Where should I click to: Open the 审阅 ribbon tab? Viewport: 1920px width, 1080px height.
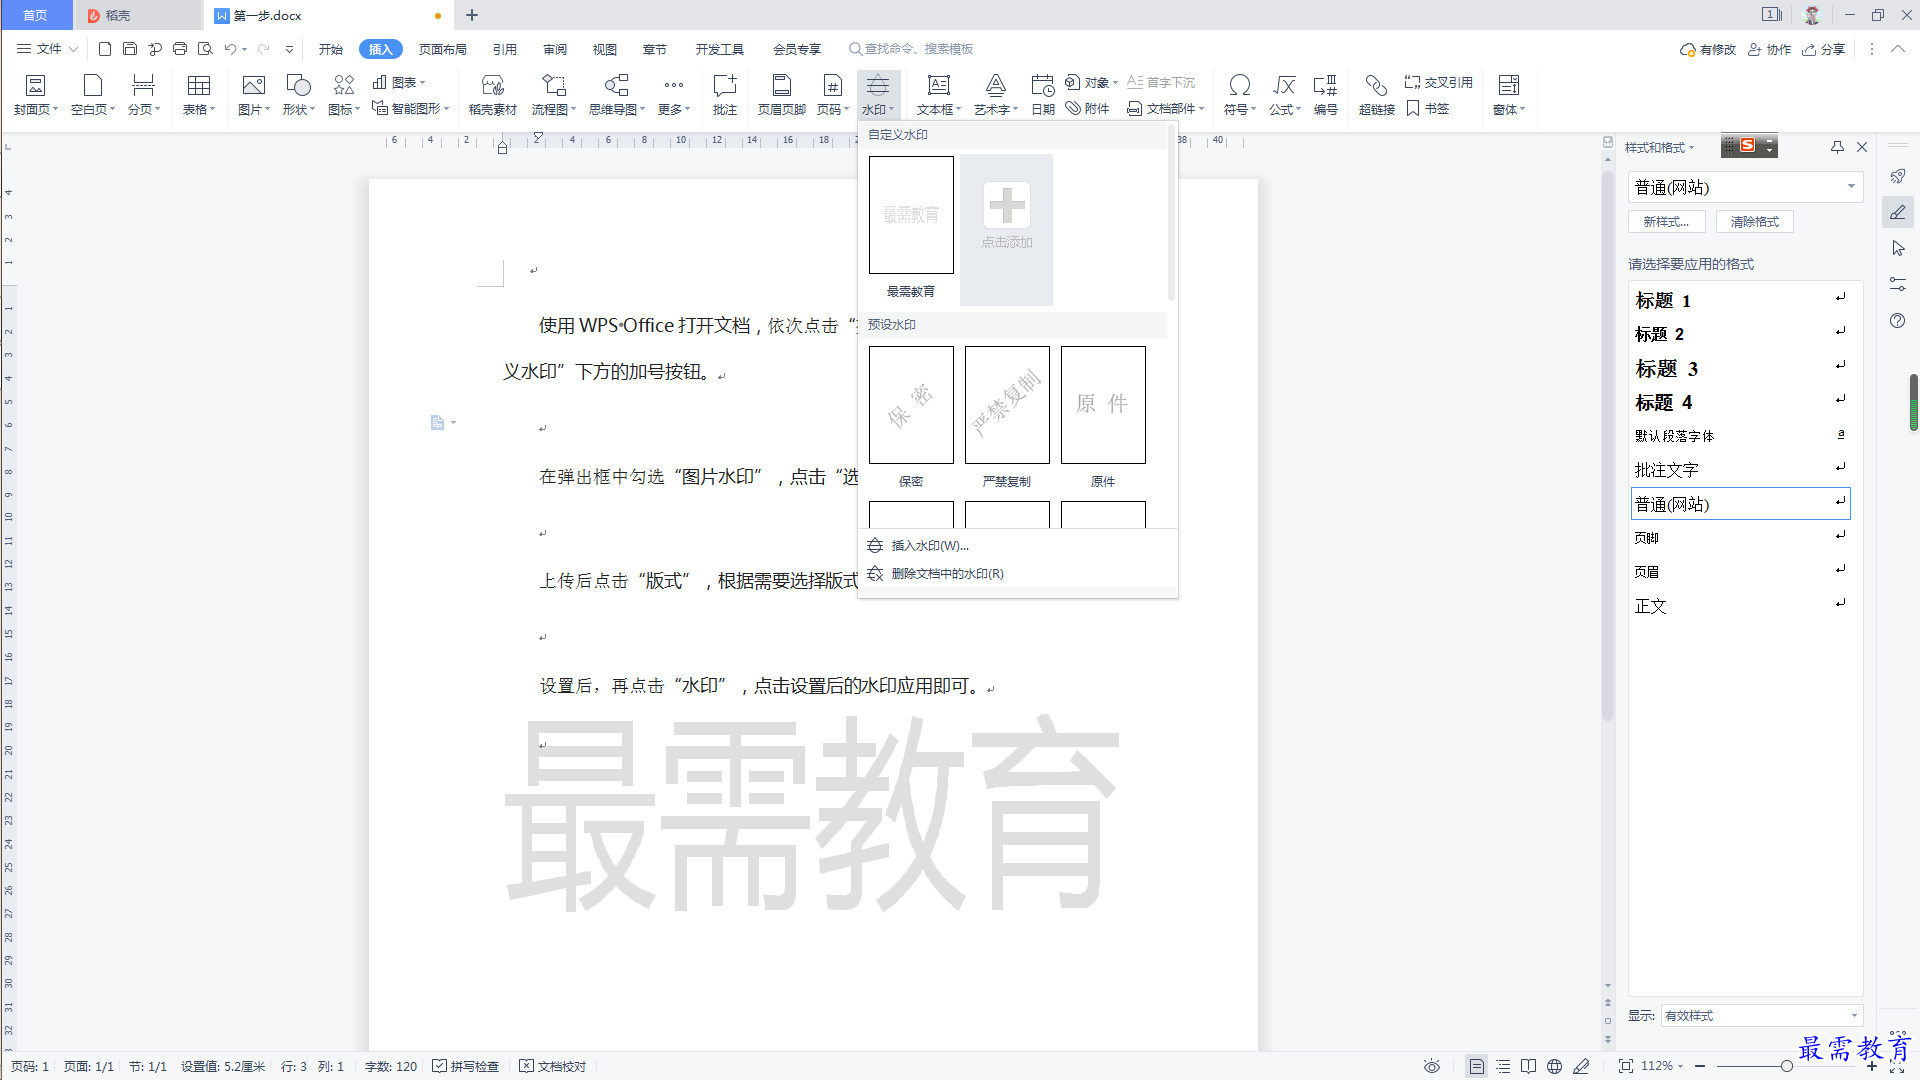coord(555,49)
